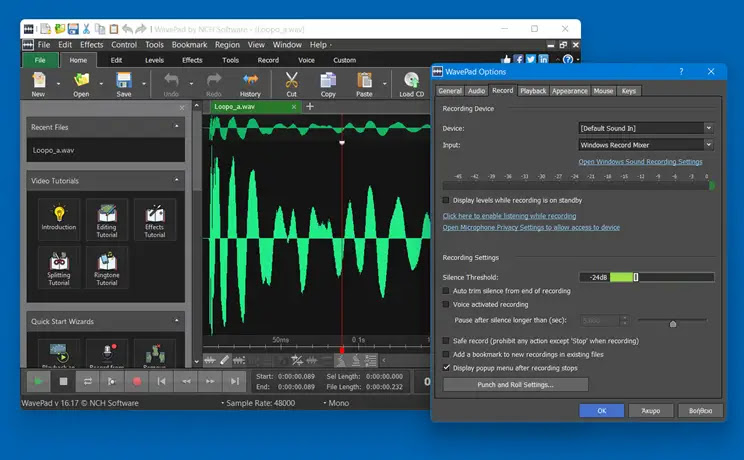Screen dimensions: 744x460
Task: Switch to the Keys options tab
Action: point(629,91)
